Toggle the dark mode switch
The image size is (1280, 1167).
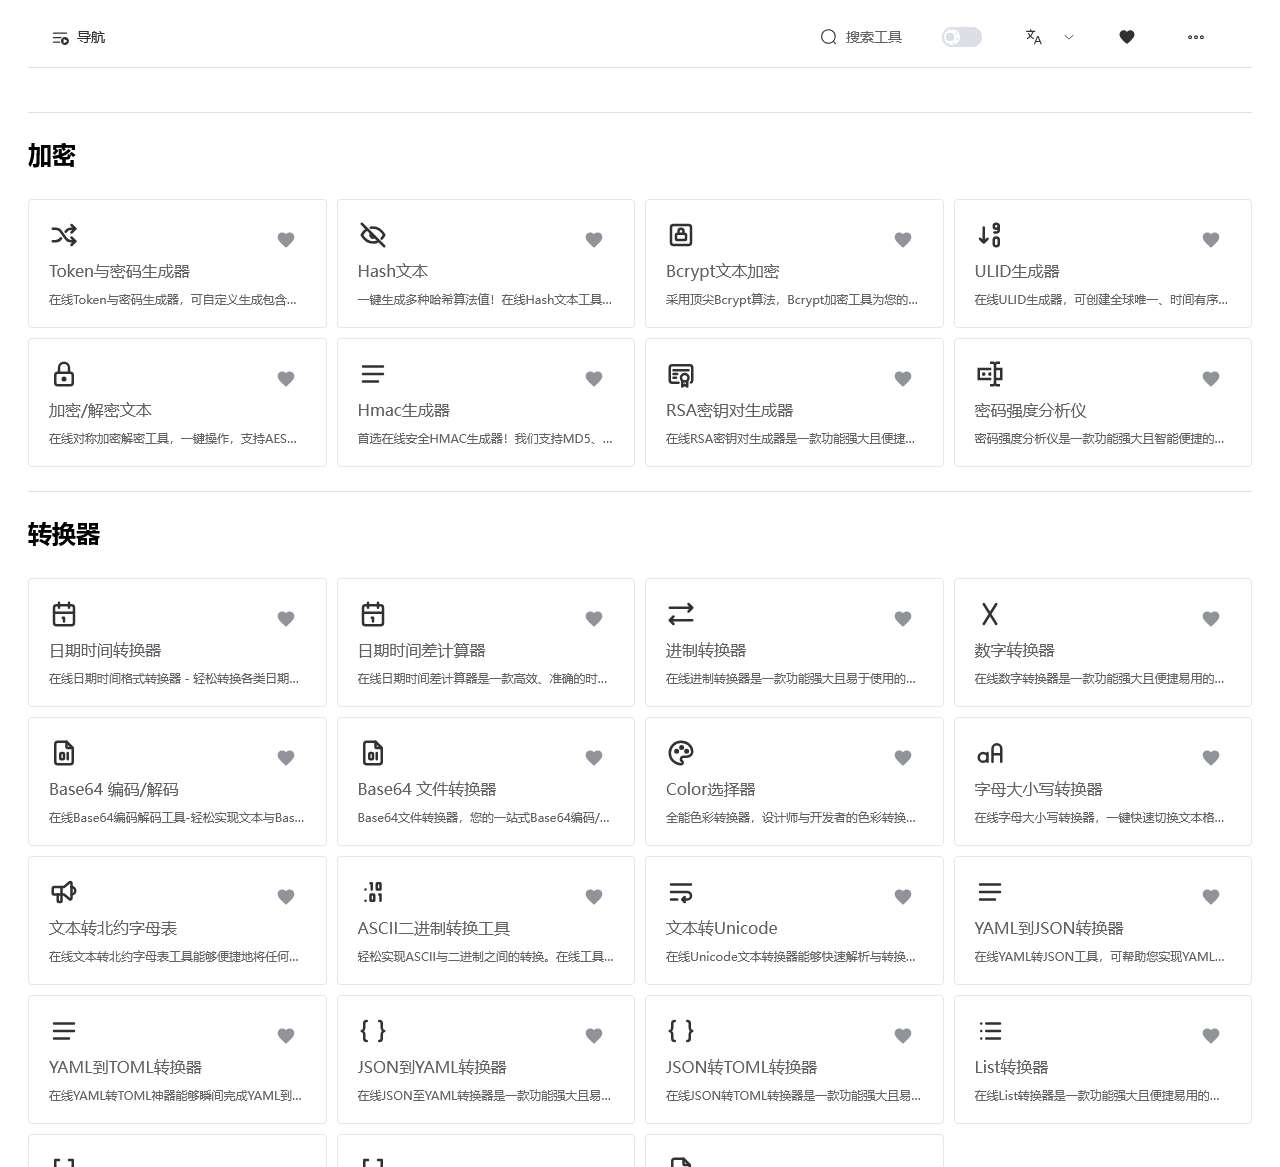(x=961, y=37)
